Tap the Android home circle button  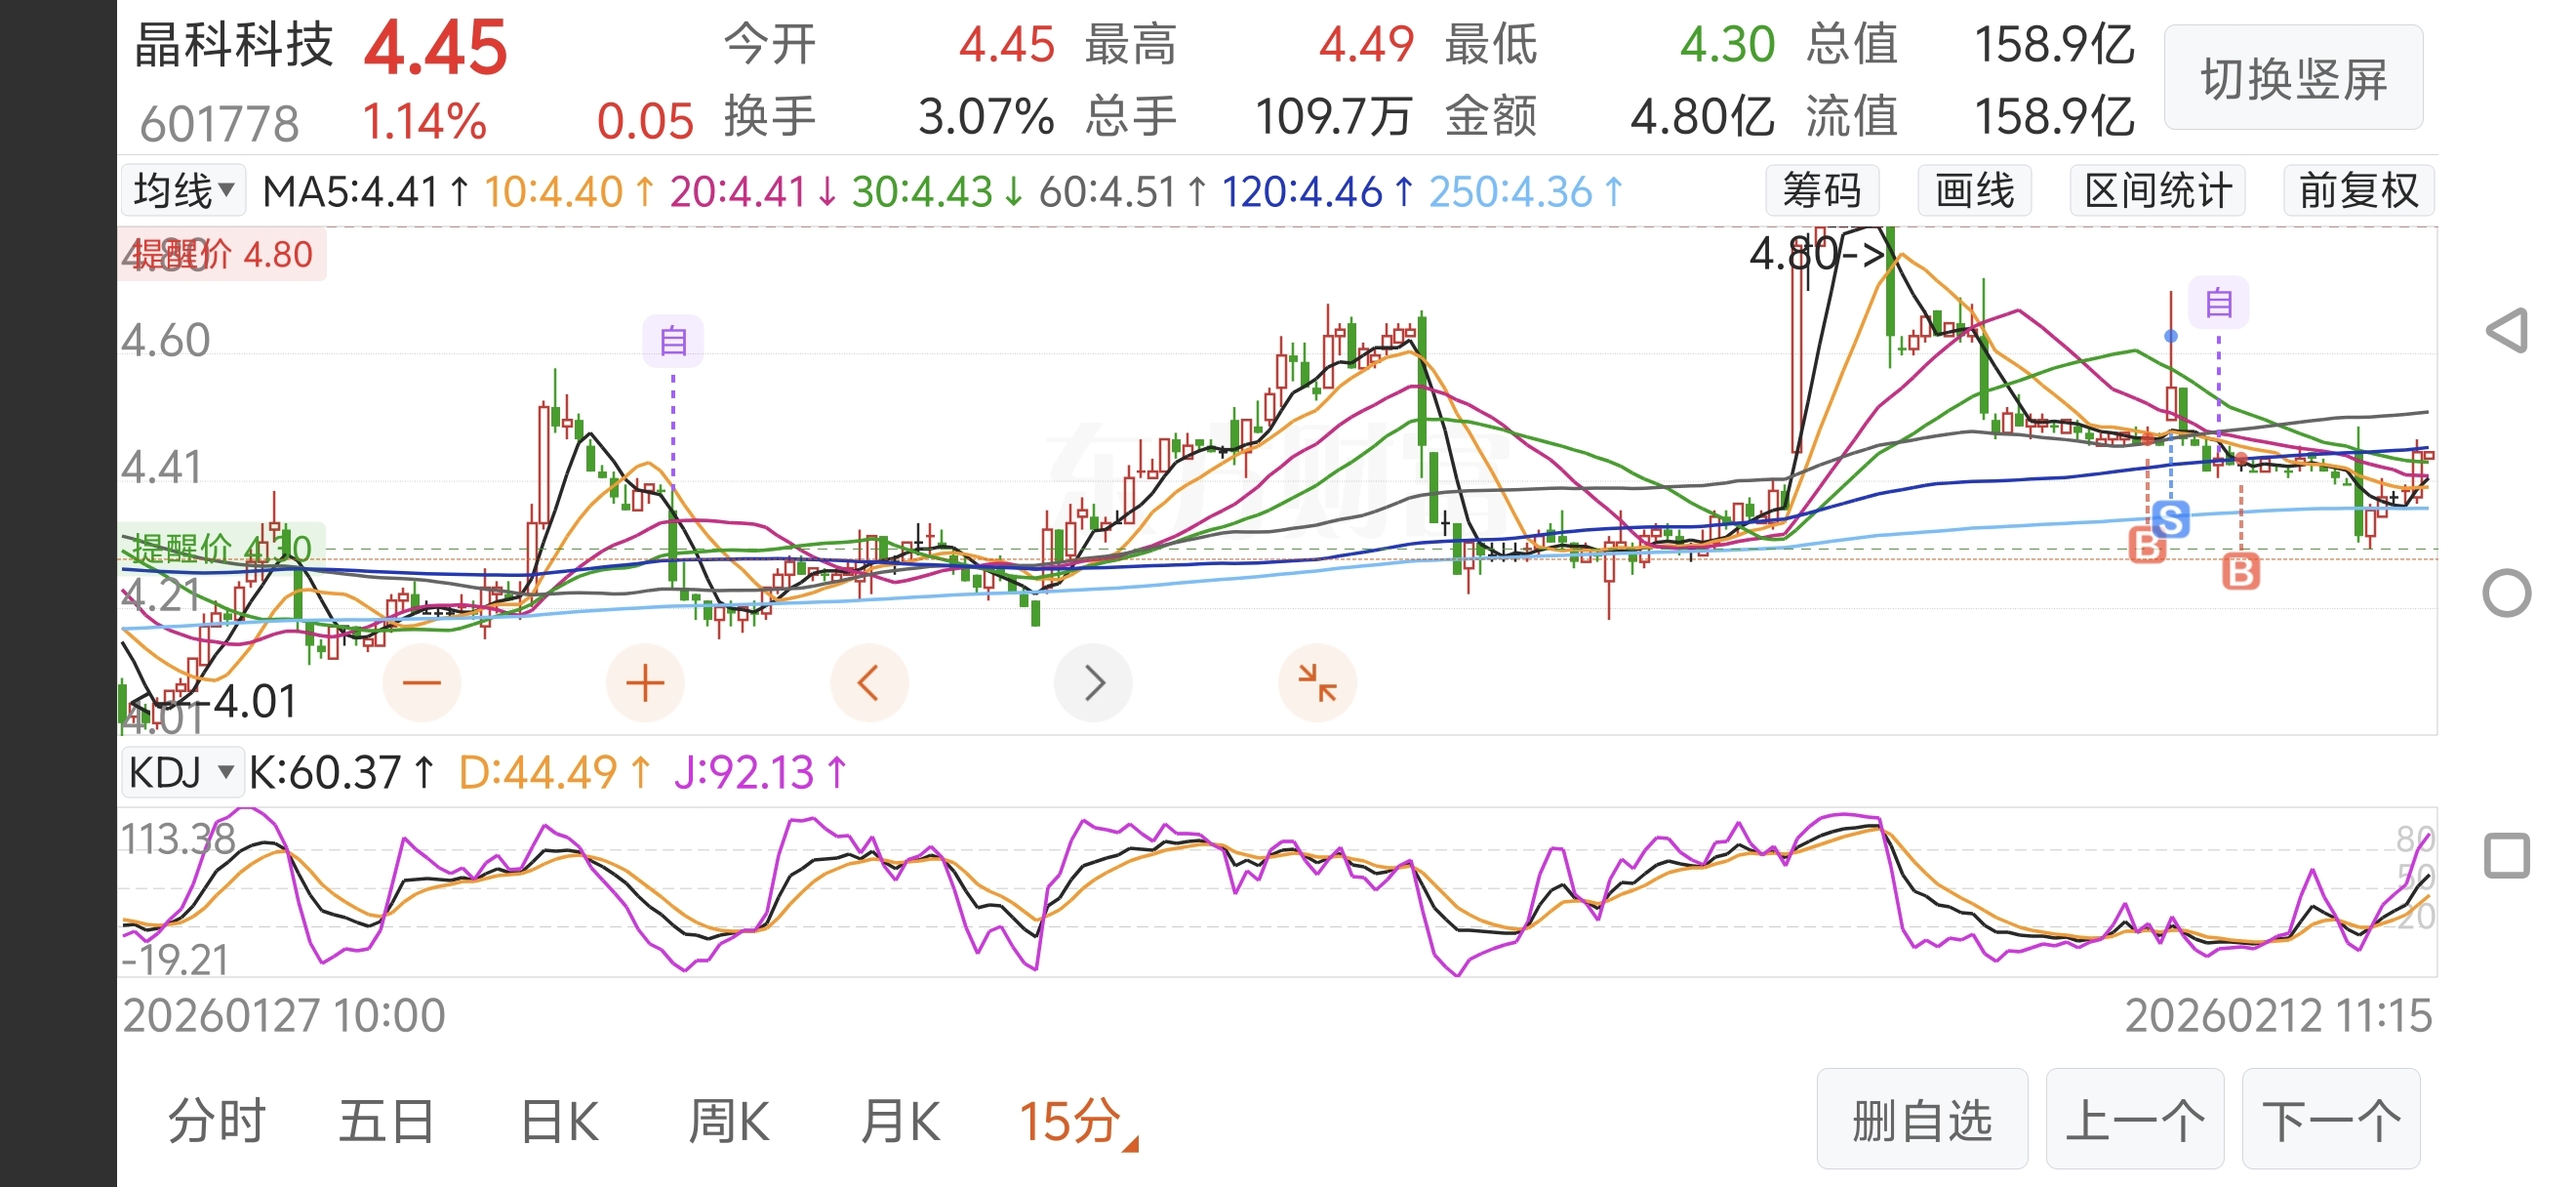(2507, 594)
